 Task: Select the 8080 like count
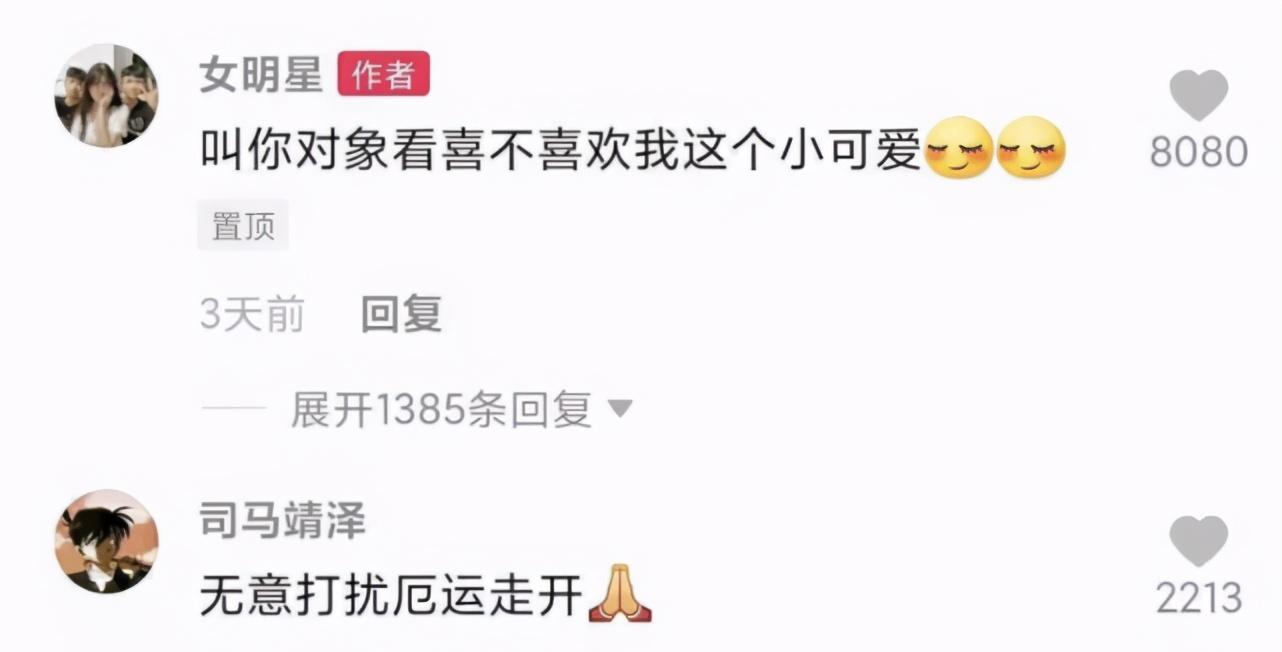tap(1198, 153)
